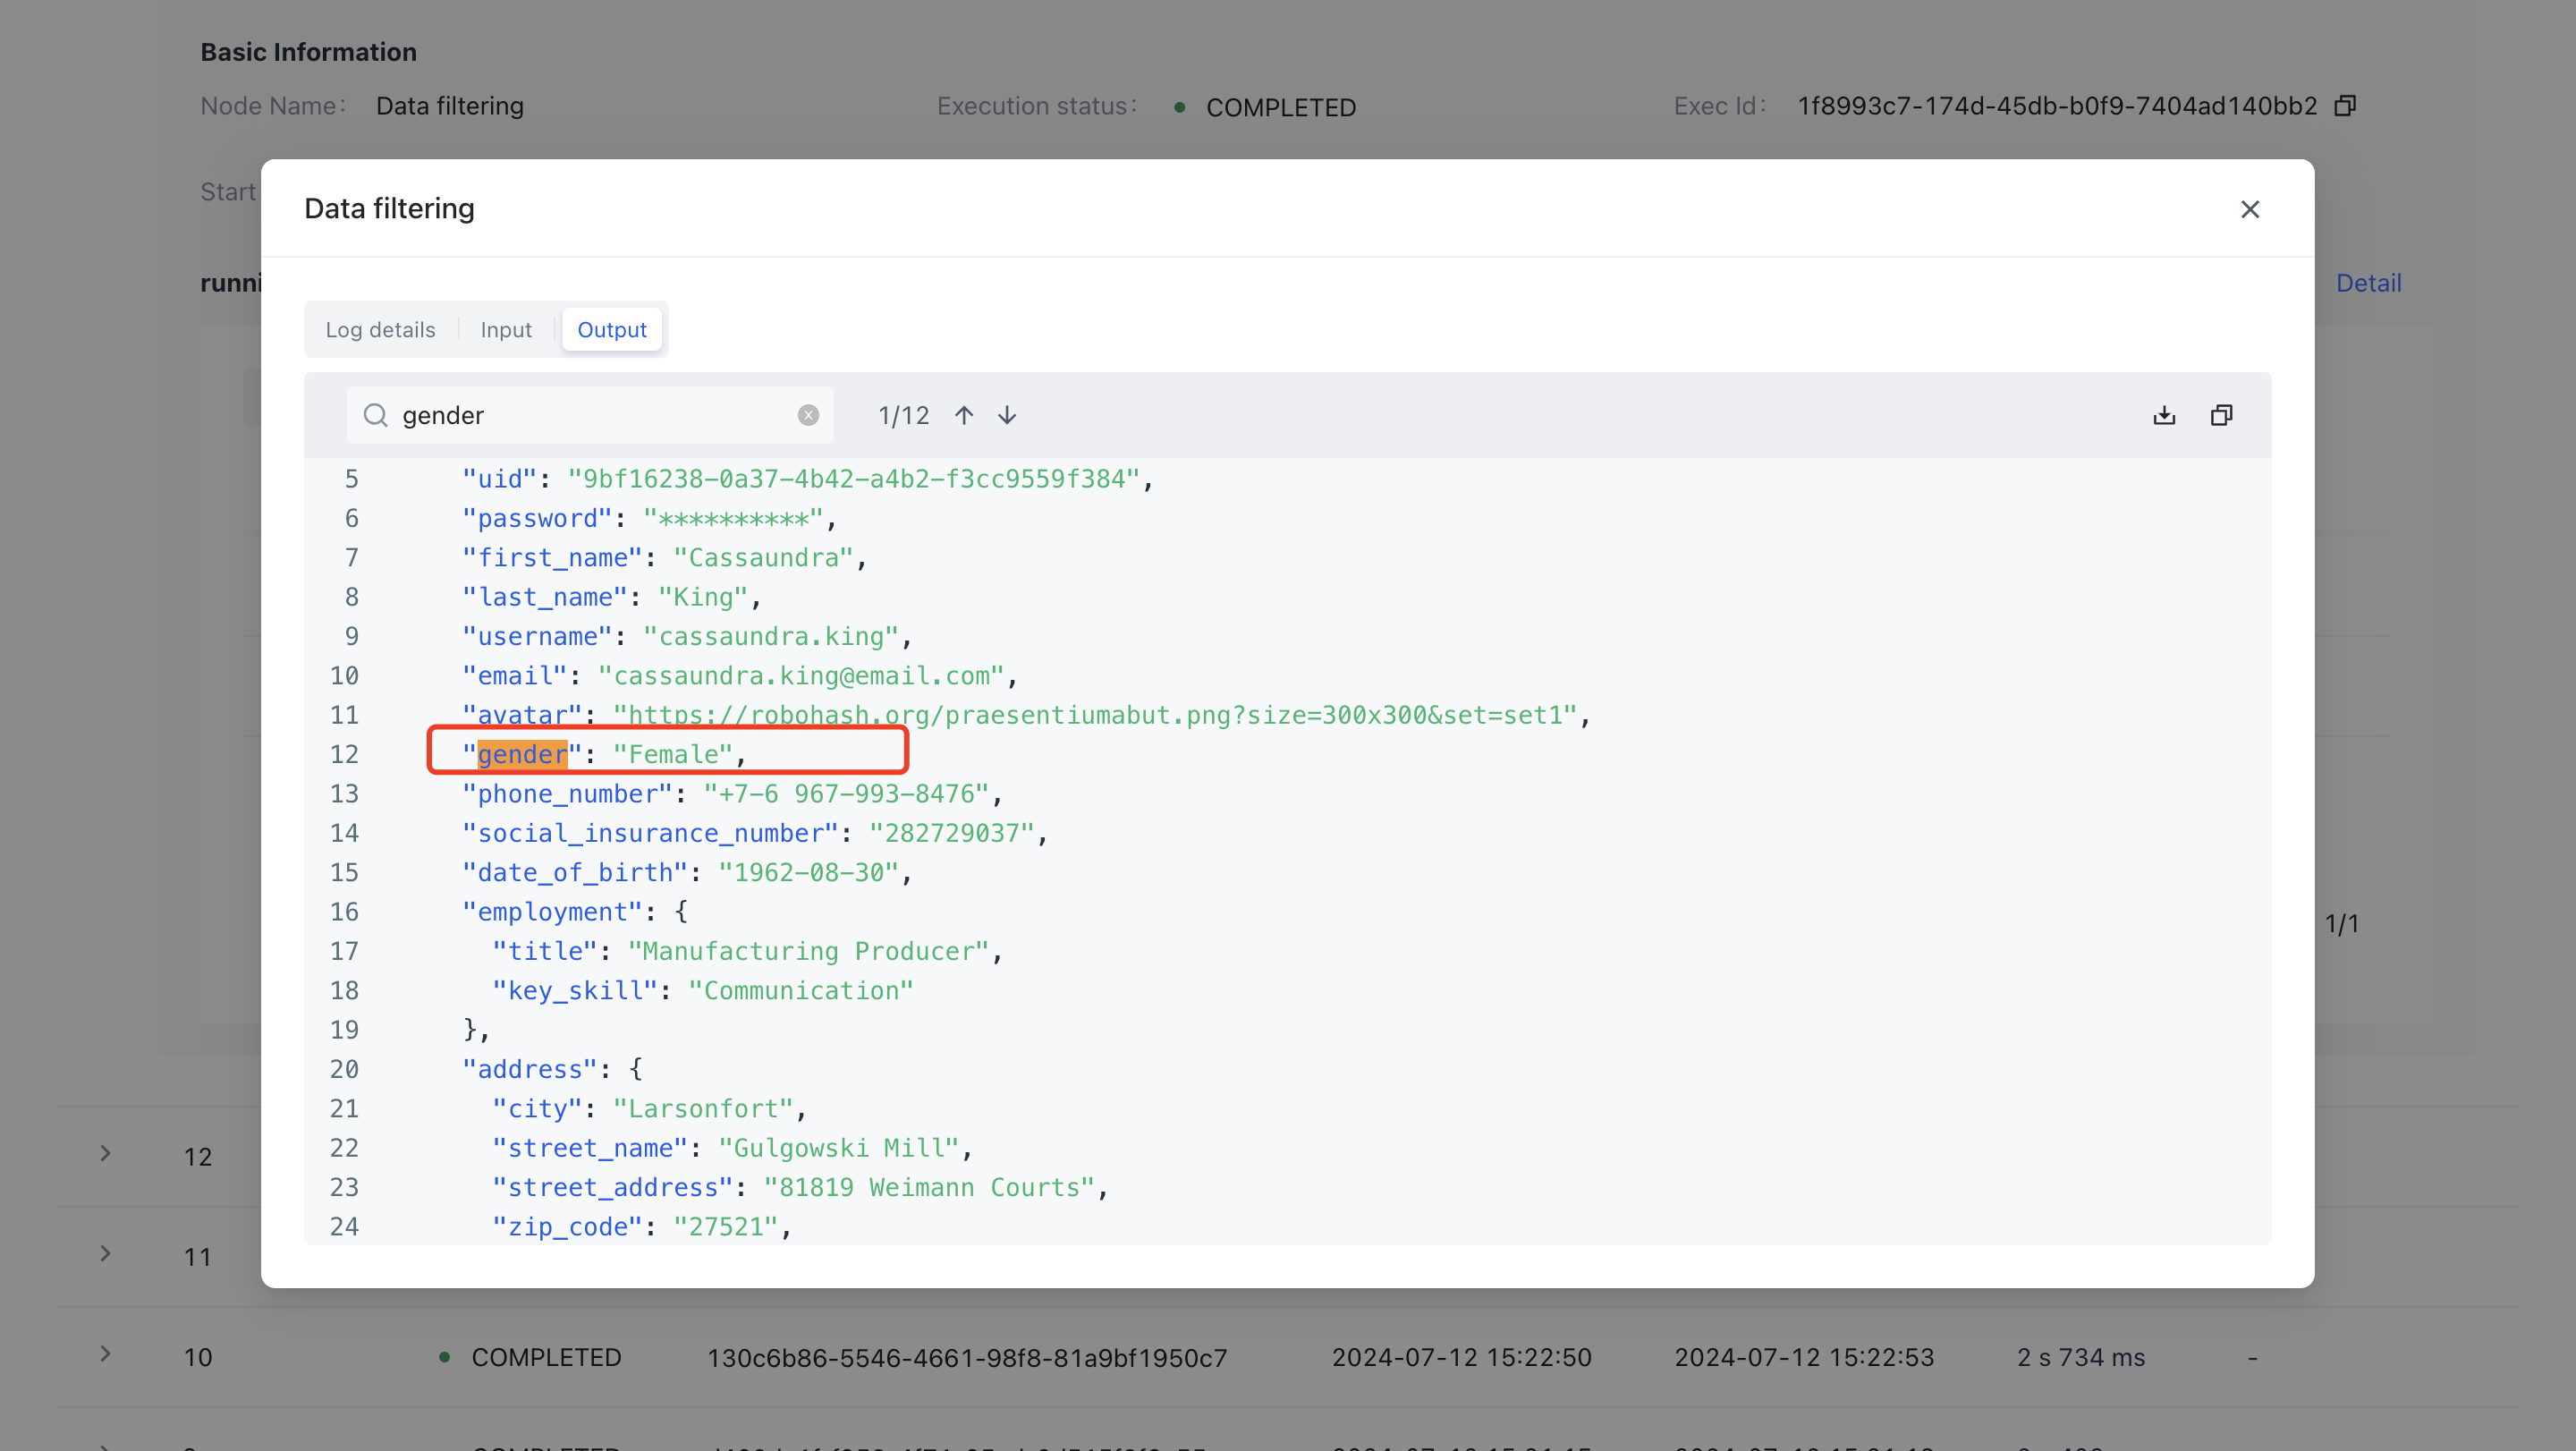Image resolution: width=2576 pixels, height=1451 pixels.
Task: Click the highlighted gender match
Action: tap(522, 754)
